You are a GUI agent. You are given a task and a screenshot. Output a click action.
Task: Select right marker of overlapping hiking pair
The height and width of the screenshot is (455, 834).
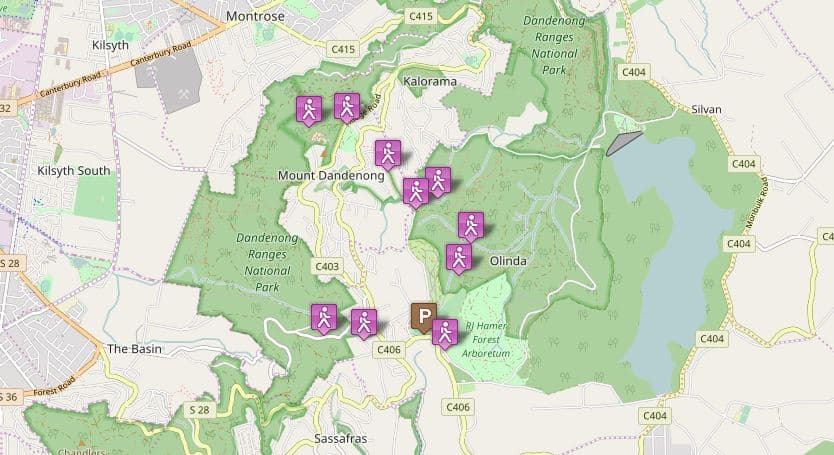438,181
